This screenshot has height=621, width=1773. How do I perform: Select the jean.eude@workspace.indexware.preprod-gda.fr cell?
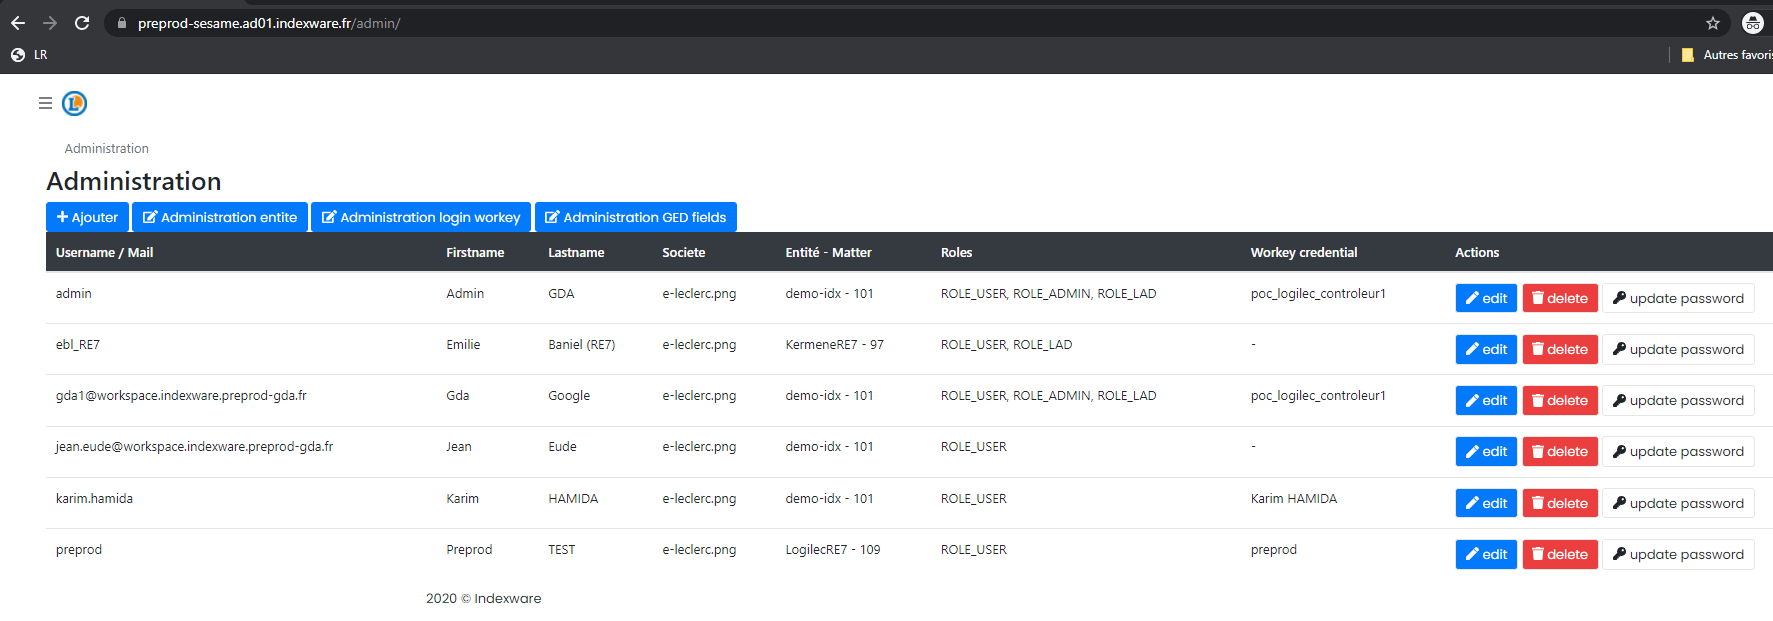194,446
